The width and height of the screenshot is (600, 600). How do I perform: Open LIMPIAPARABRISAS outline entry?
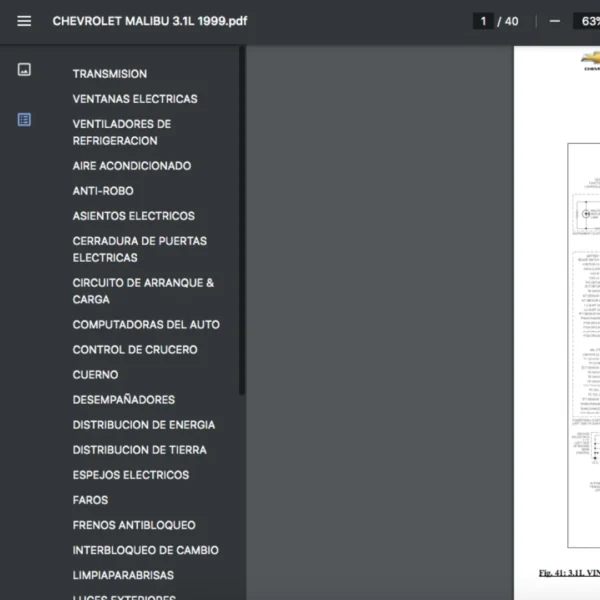tap(123, 575)
